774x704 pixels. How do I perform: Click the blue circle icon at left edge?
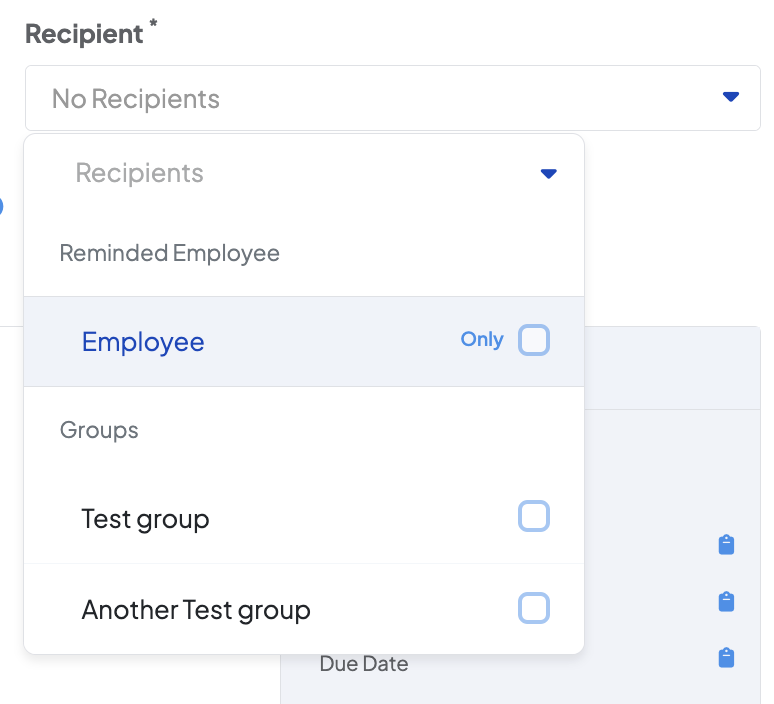pos(1,207)
